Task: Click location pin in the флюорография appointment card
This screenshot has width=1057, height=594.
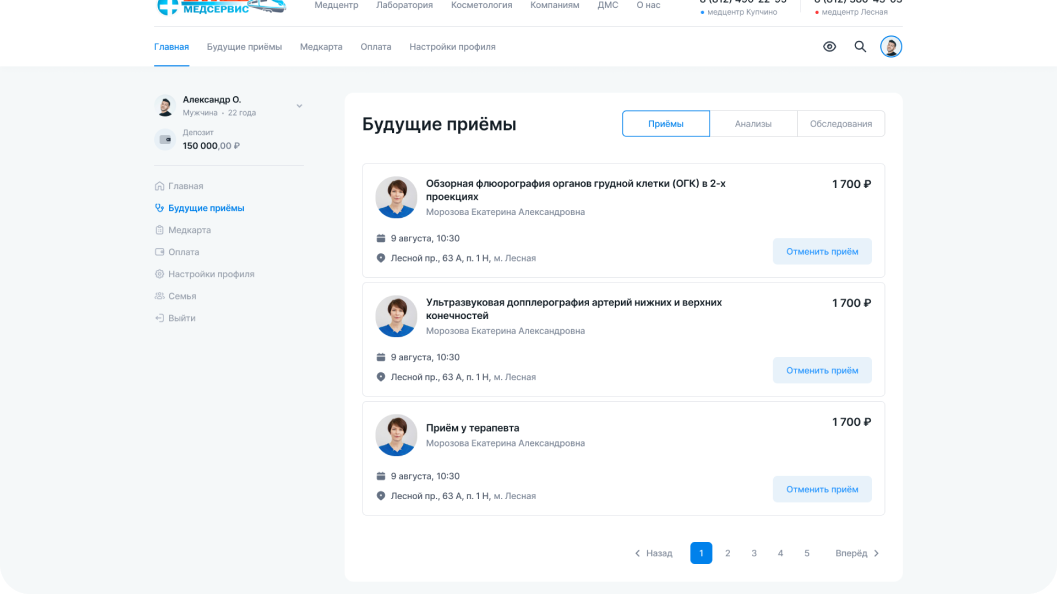Action: pos(381,258)
